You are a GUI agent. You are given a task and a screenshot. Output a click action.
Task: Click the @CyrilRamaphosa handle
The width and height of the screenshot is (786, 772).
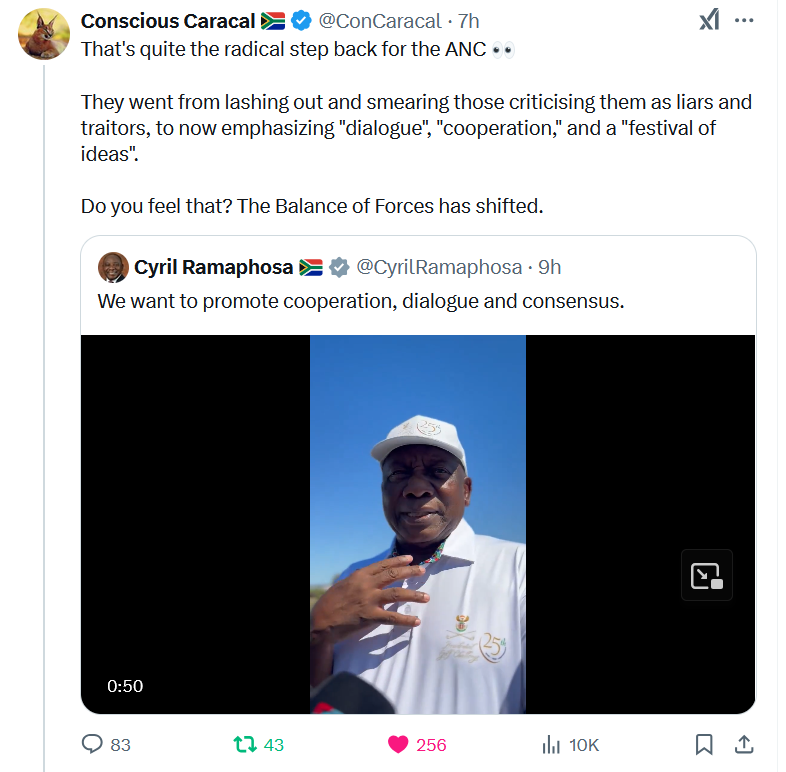439,267
